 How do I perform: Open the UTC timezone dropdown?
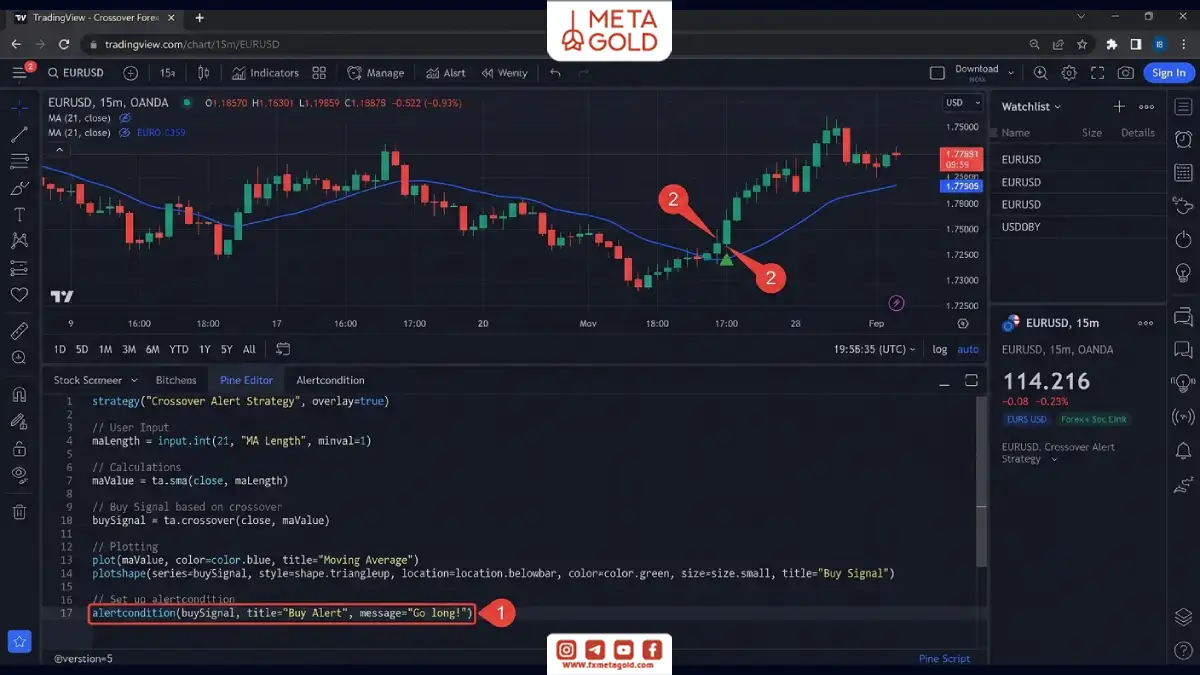[x=875, y=349]
